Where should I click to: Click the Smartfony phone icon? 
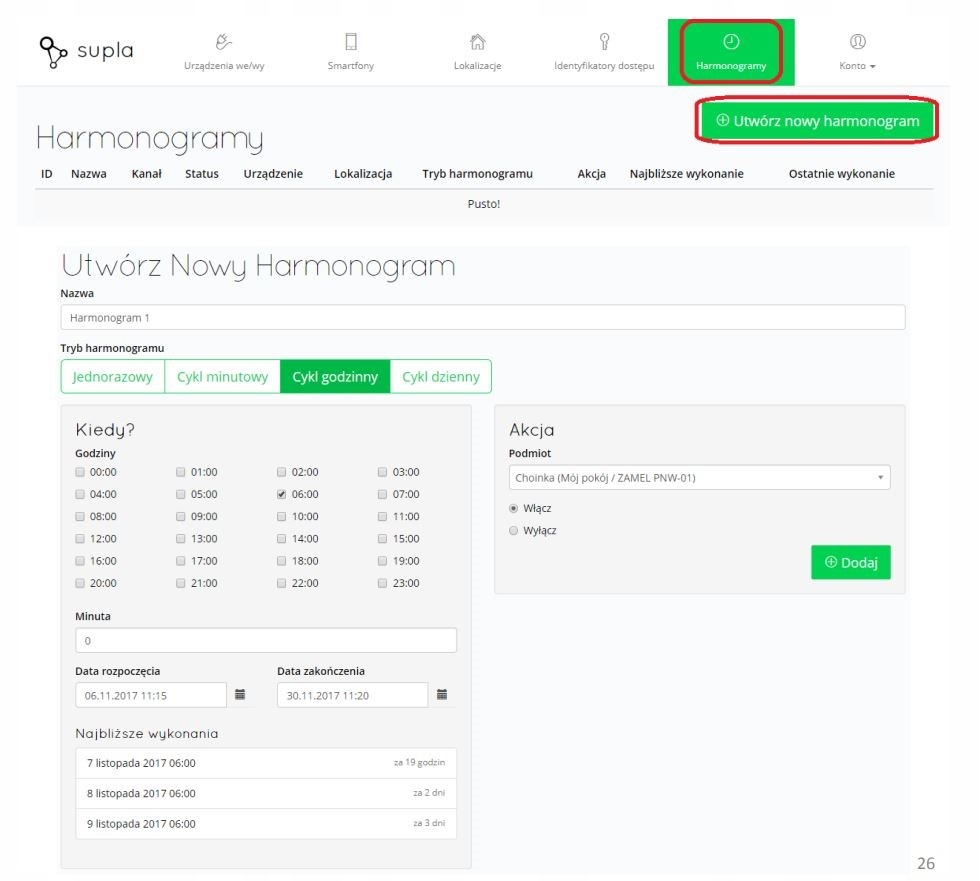(351, 41)
